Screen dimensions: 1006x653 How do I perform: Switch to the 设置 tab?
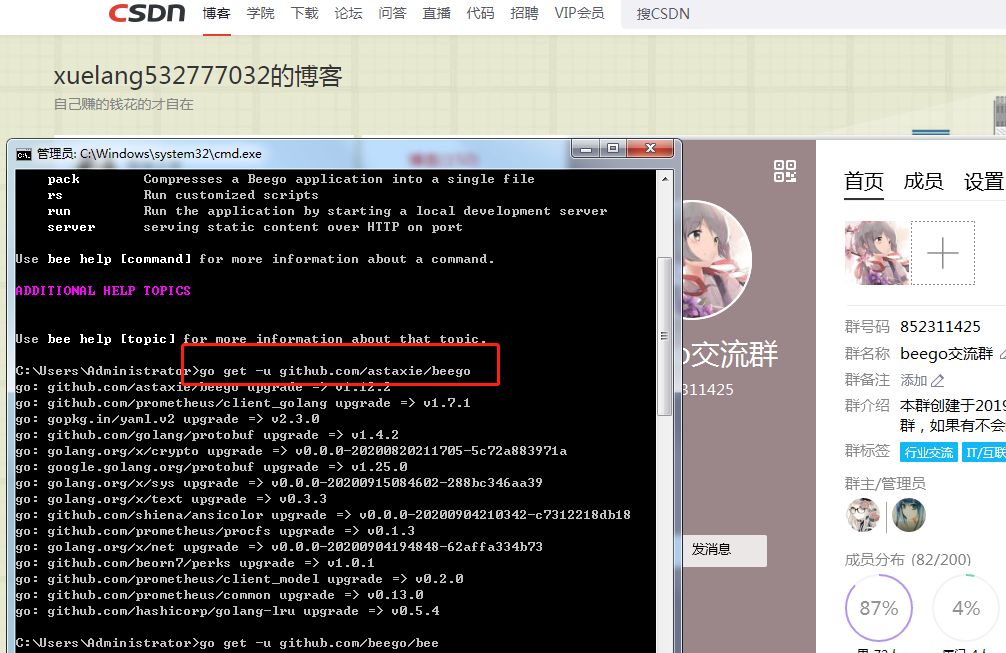(984, 182)
